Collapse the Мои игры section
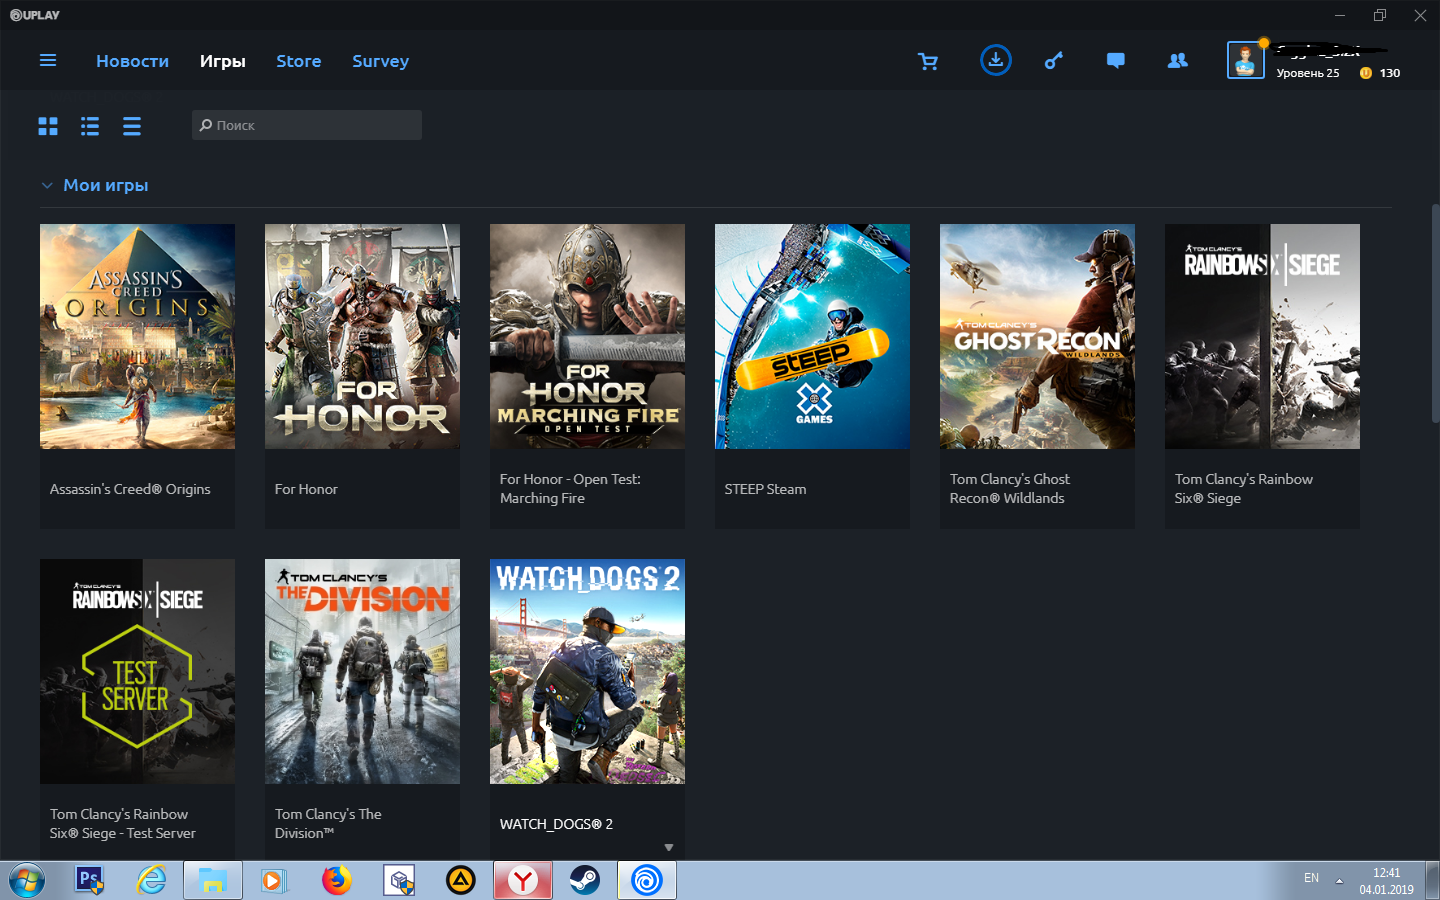The height and width of the screenshot is (900, 1440). coord(47,185)
